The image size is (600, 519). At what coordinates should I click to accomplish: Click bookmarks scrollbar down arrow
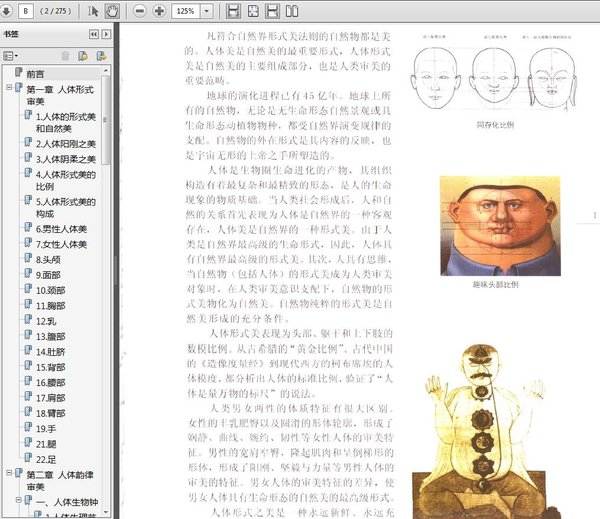[106, 512]
